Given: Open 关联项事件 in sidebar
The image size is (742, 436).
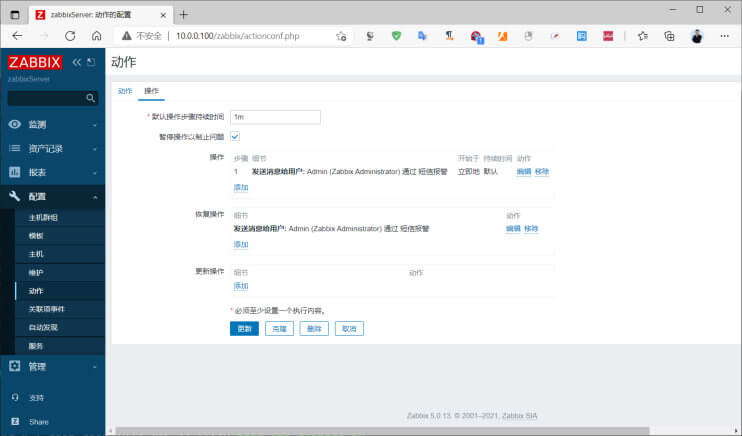Looking at the screenshot, I should (46, 309).
